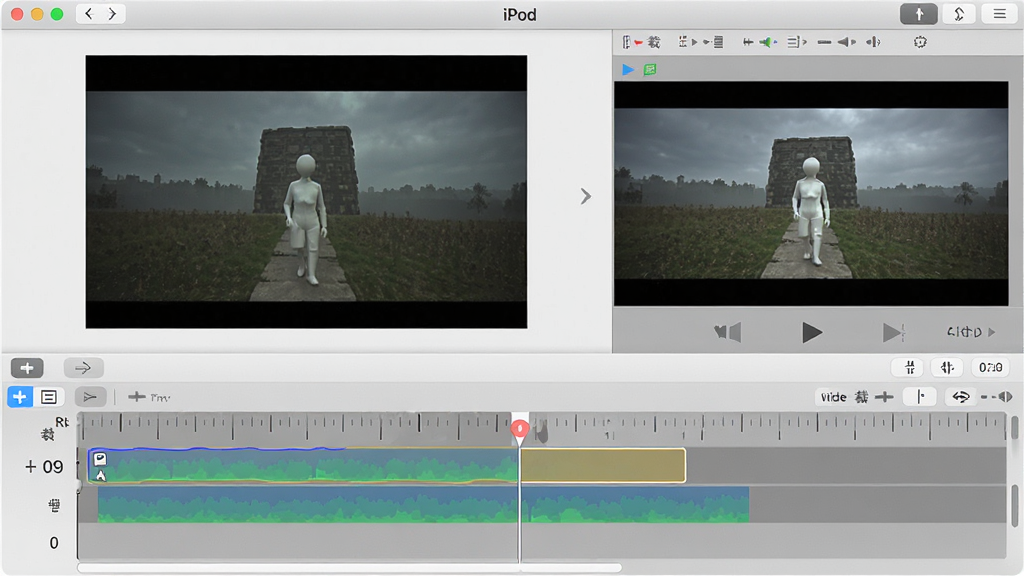Click the list icon left of the green speaker
The width and height of the screenshot is (1024, 576).
(x=716, y=42)
